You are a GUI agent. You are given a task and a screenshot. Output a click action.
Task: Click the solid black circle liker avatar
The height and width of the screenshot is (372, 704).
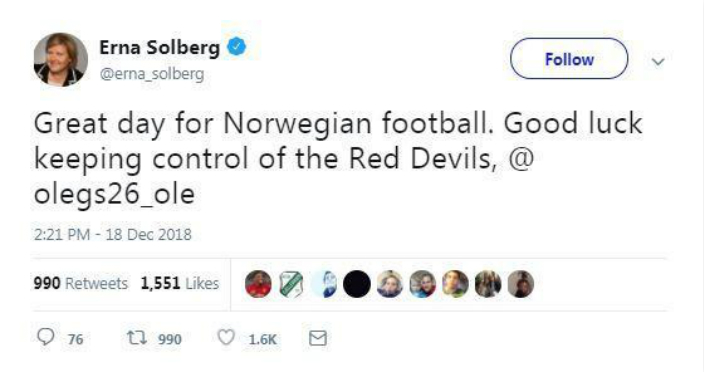(x=357, y=284)
